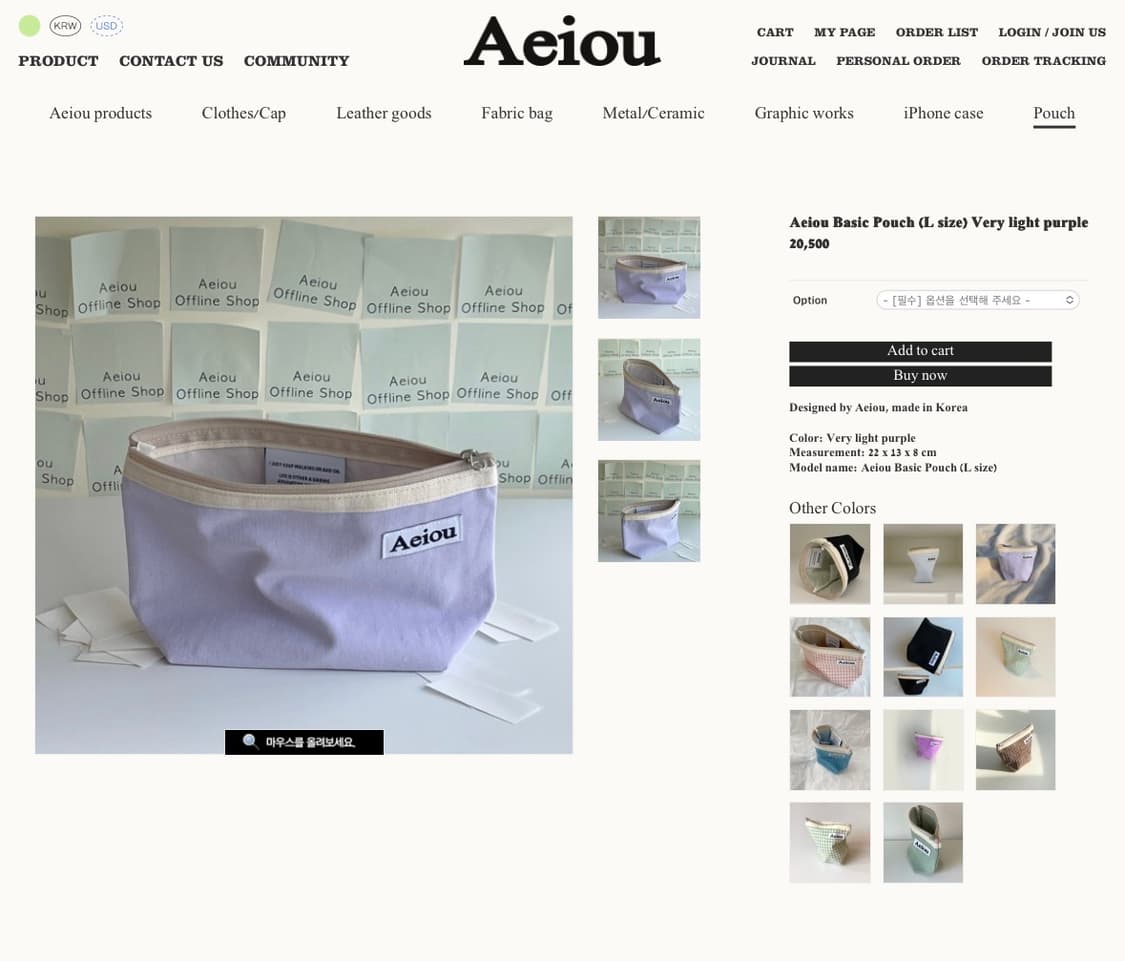The image size is (1125, 961).
Task: Click Buy now button
Action: pyautogui.click(x=921, y=375)
